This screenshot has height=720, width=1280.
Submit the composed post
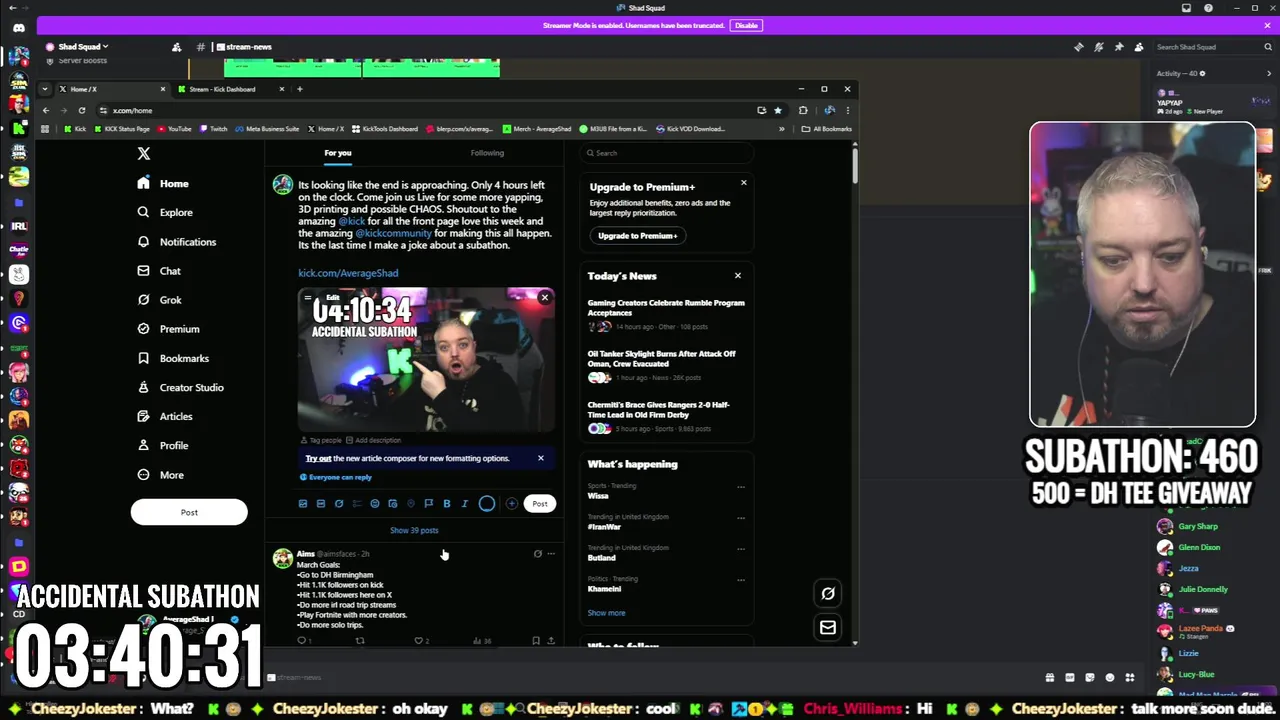coord(540,504)
